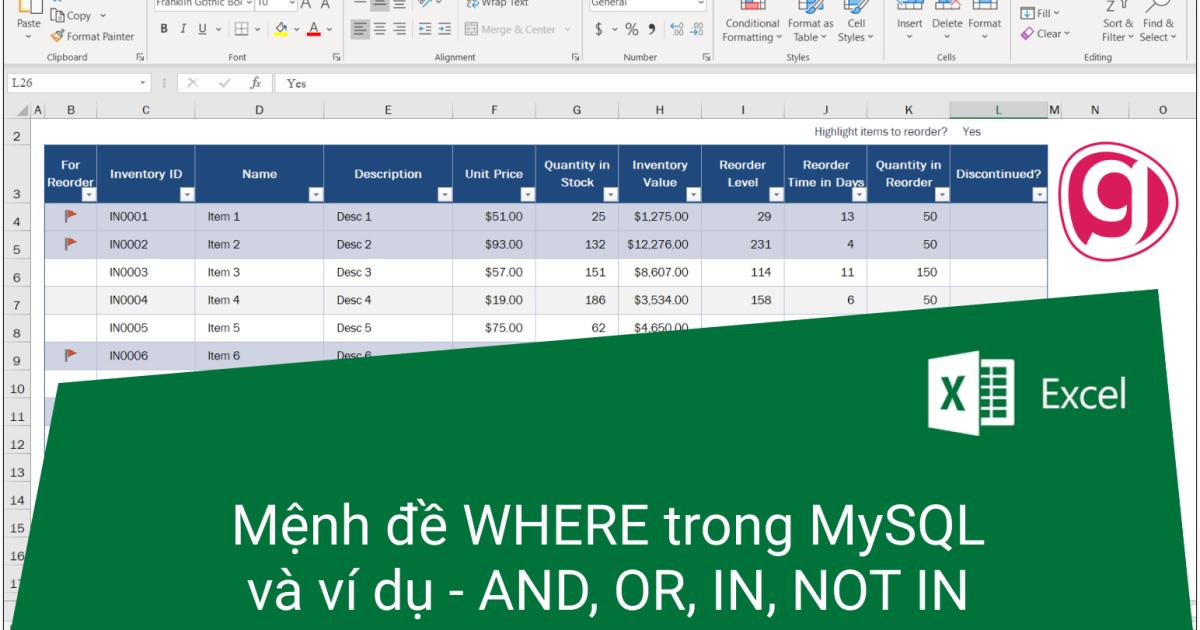Screen dimensions: 1200x630
Task: Expand the Fill Color dropdown arrow
Action: pyautogui.click(x=296, y=29)
